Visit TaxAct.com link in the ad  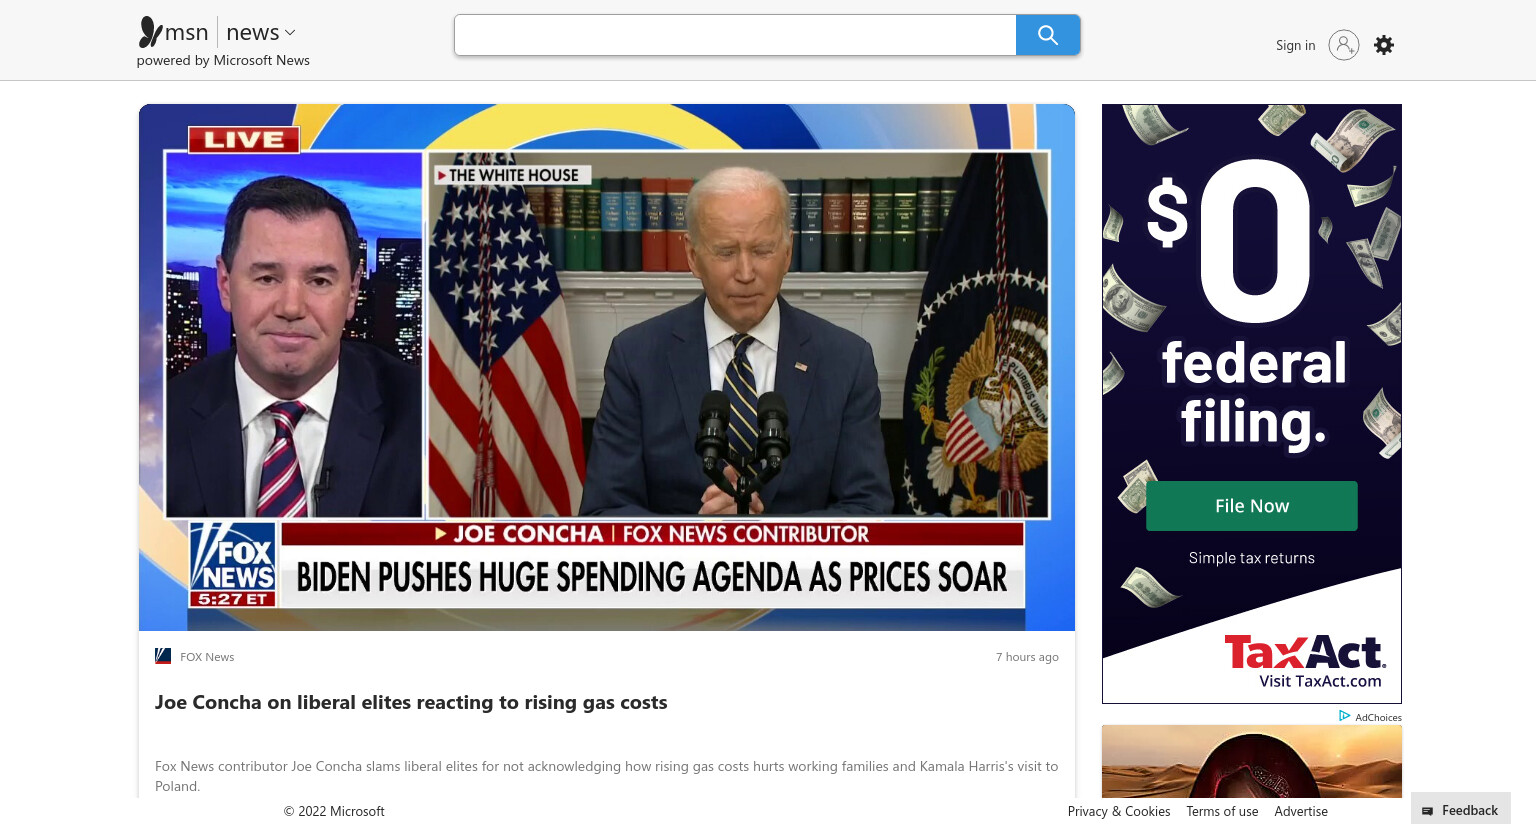point(1320,681)
